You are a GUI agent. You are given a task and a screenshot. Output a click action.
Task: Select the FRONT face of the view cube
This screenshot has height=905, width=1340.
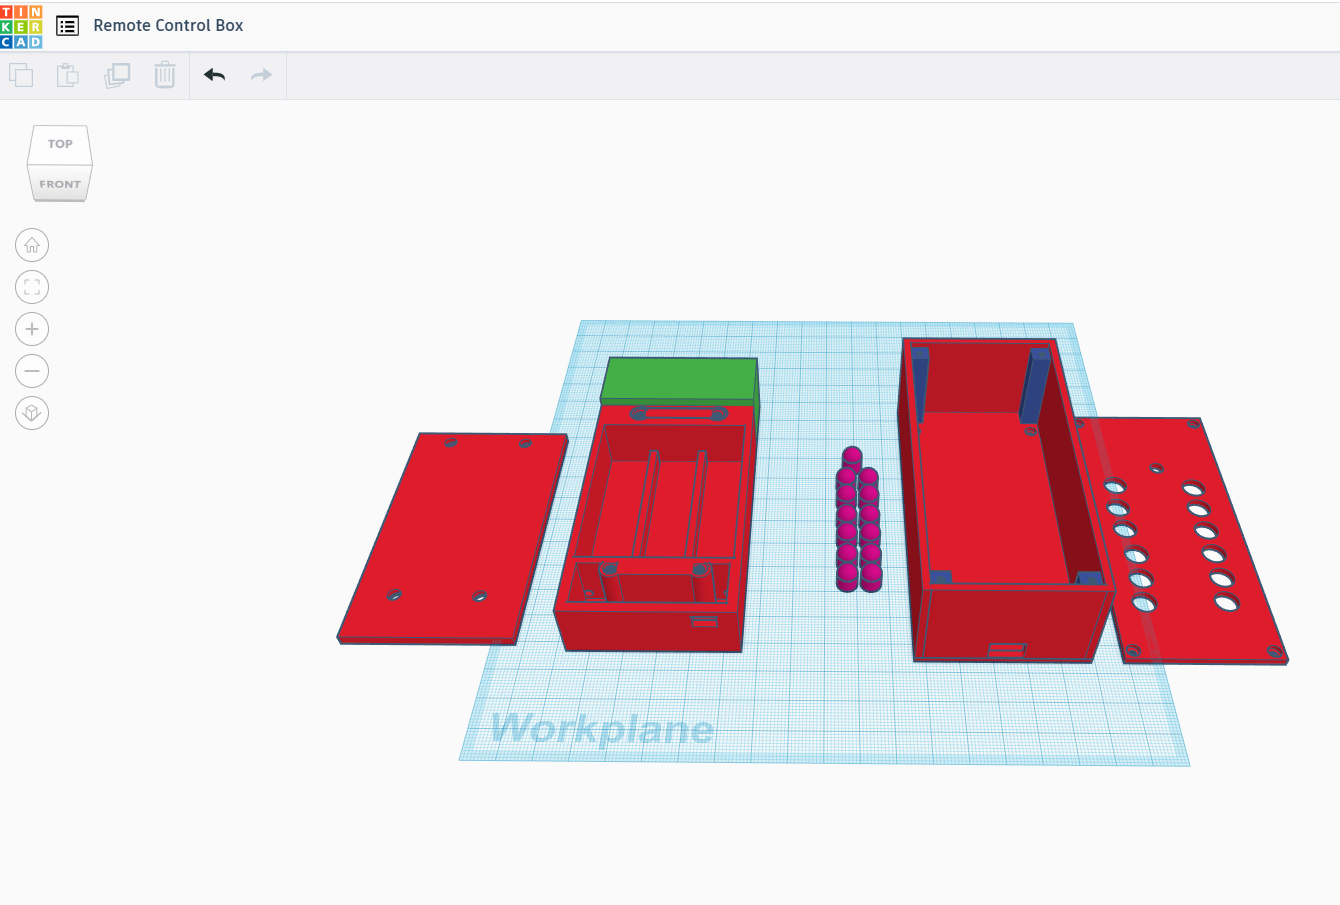coord(60,184)
